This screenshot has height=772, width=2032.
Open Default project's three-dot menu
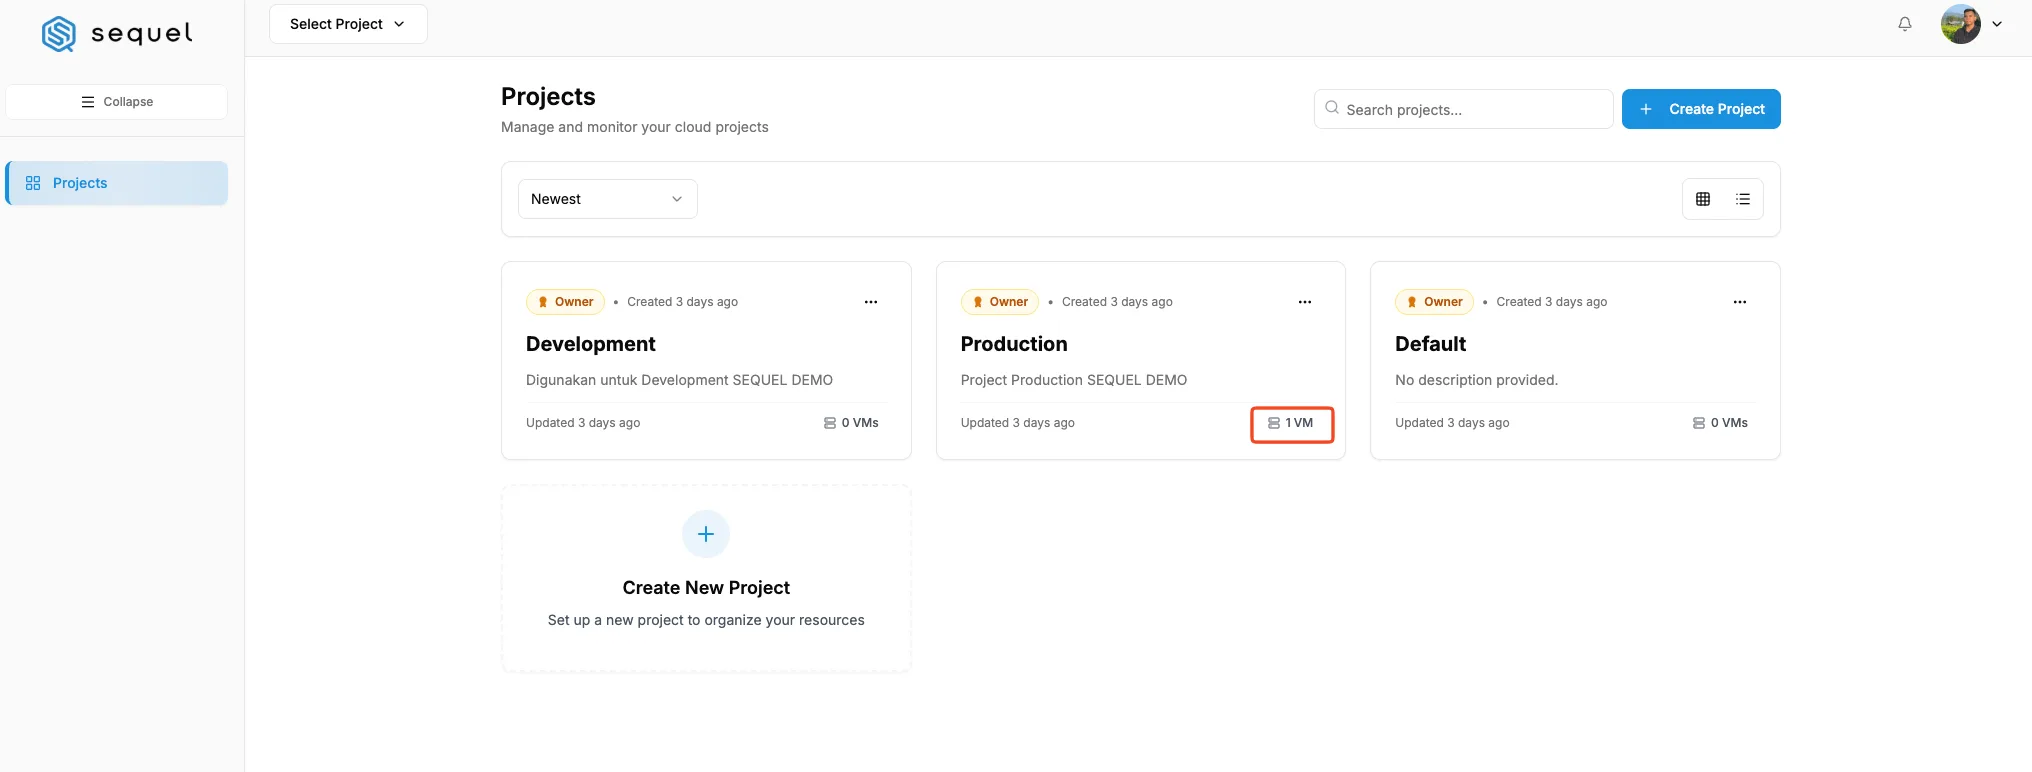click(1740, 302)
